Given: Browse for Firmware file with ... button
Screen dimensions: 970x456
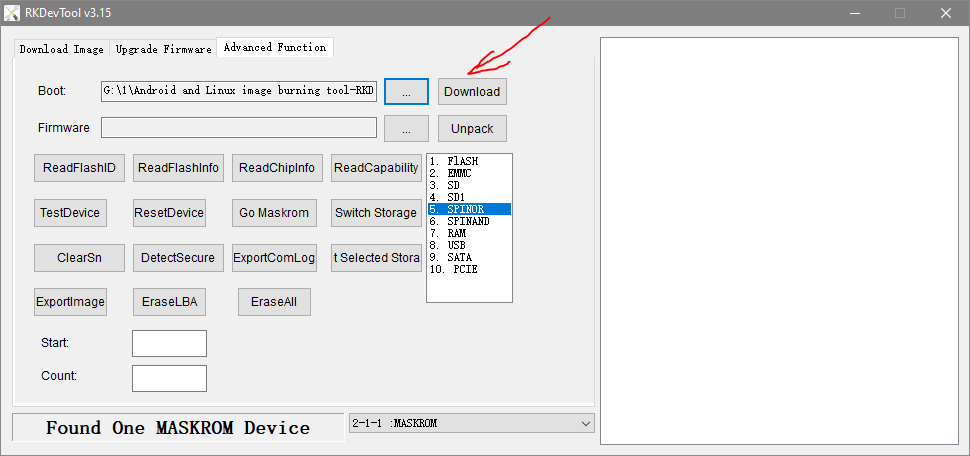Looking at the screenshot, I should point(406,129).
